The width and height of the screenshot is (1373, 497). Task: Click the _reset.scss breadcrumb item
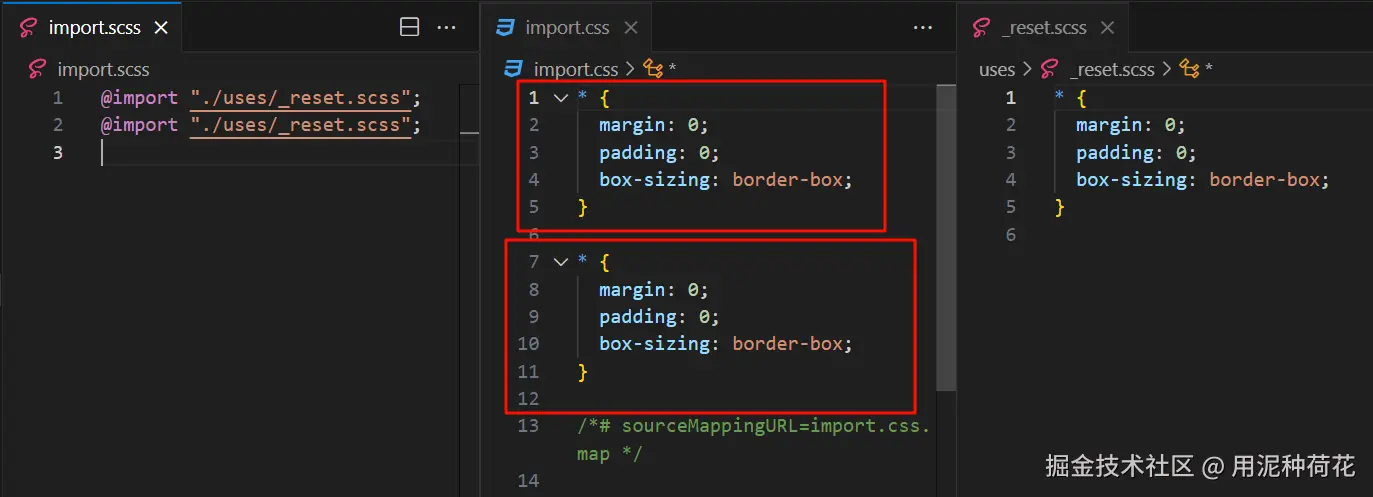tap(1112, 69)
